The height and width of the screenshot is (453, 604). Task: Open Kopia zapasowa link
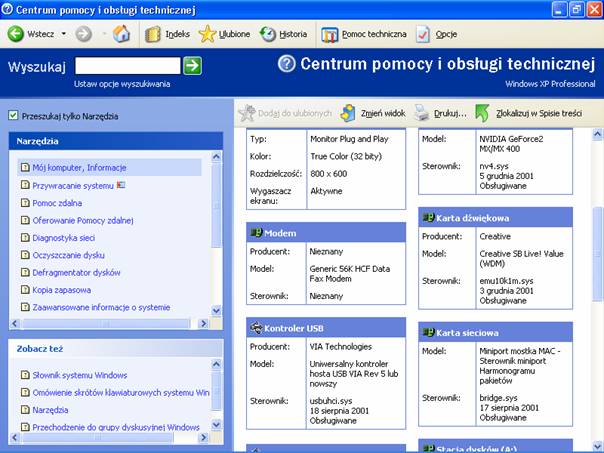coord(62,290)
